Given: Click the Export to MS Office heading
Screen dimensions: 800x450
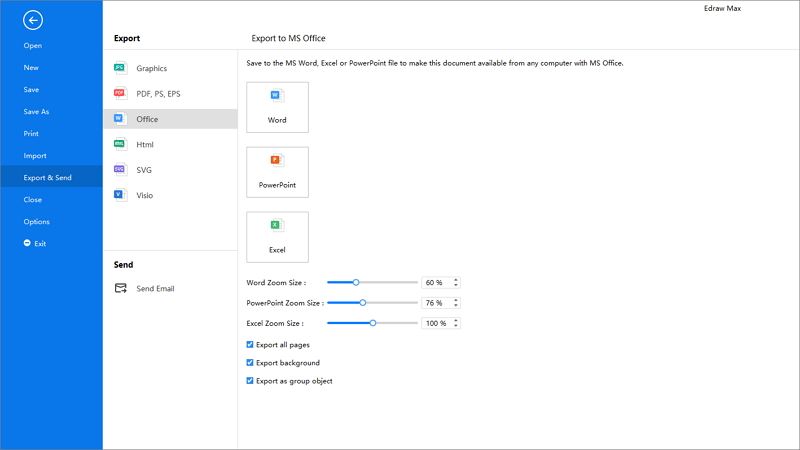Looking at the screenshot, I should (288, 38).
